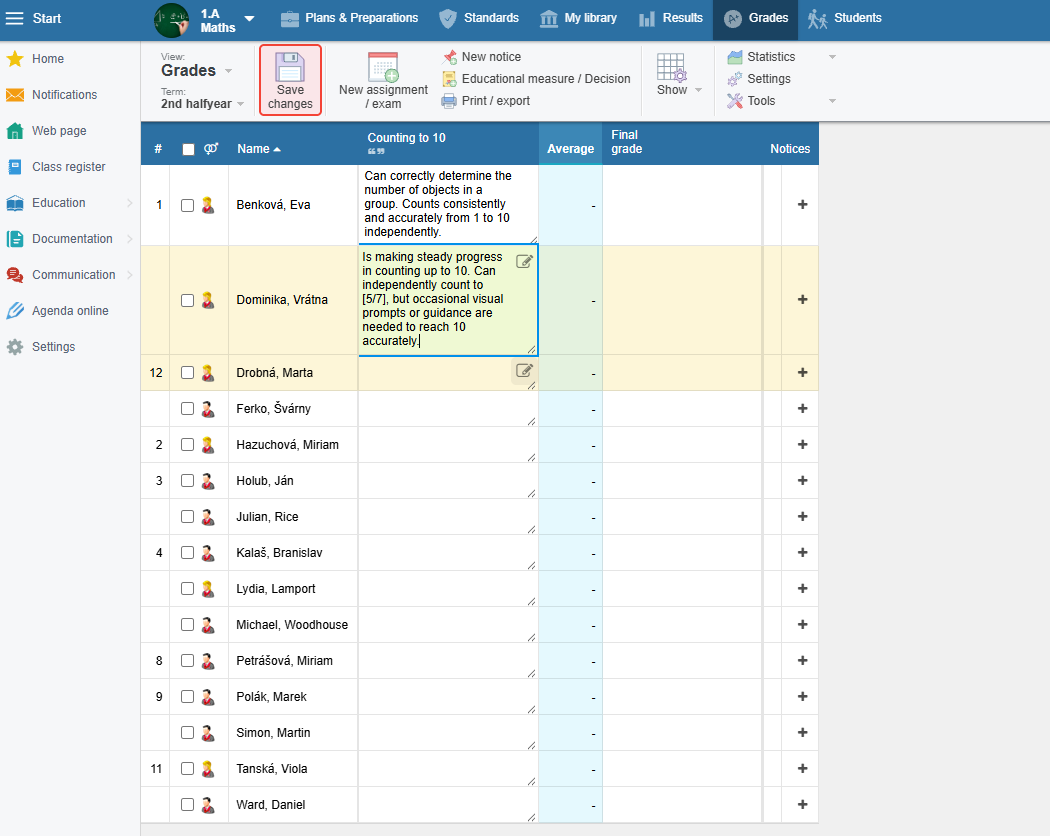Viewport: 1050px width, 836px height.
Task: Click the Statistics chart icon
Action: (x=735, y=57)
